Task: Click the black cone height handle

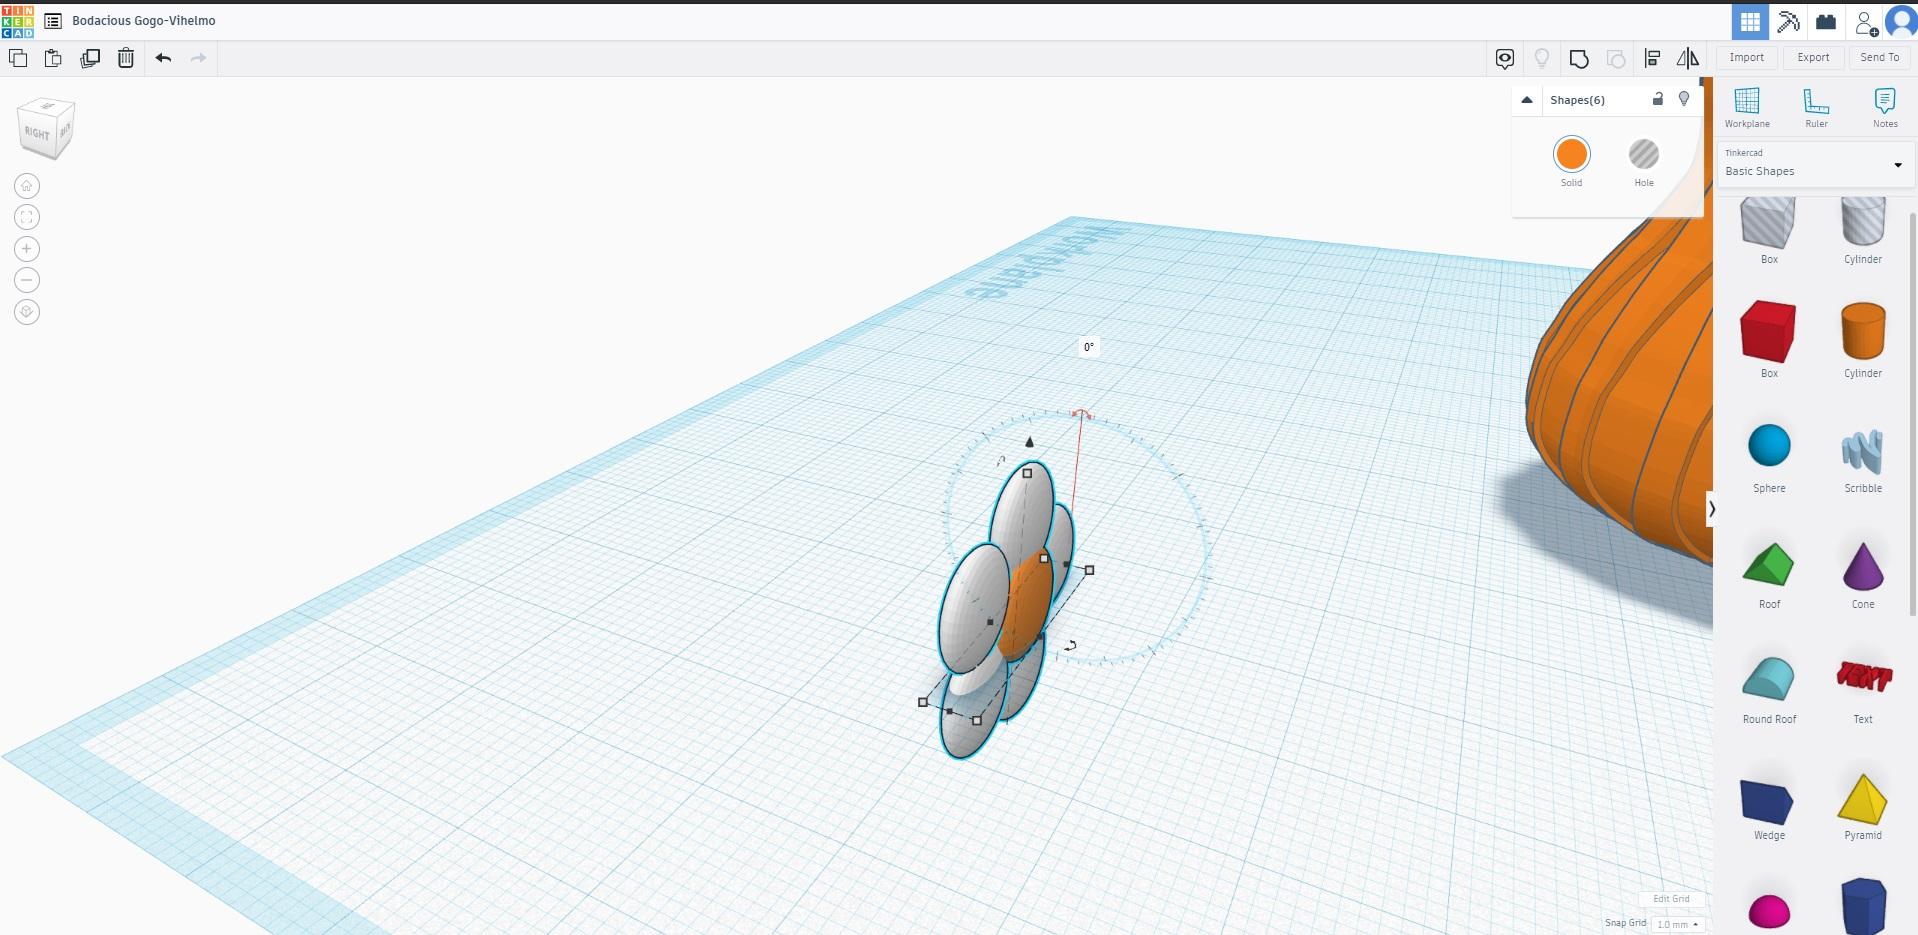Action: click(1029, 441)
